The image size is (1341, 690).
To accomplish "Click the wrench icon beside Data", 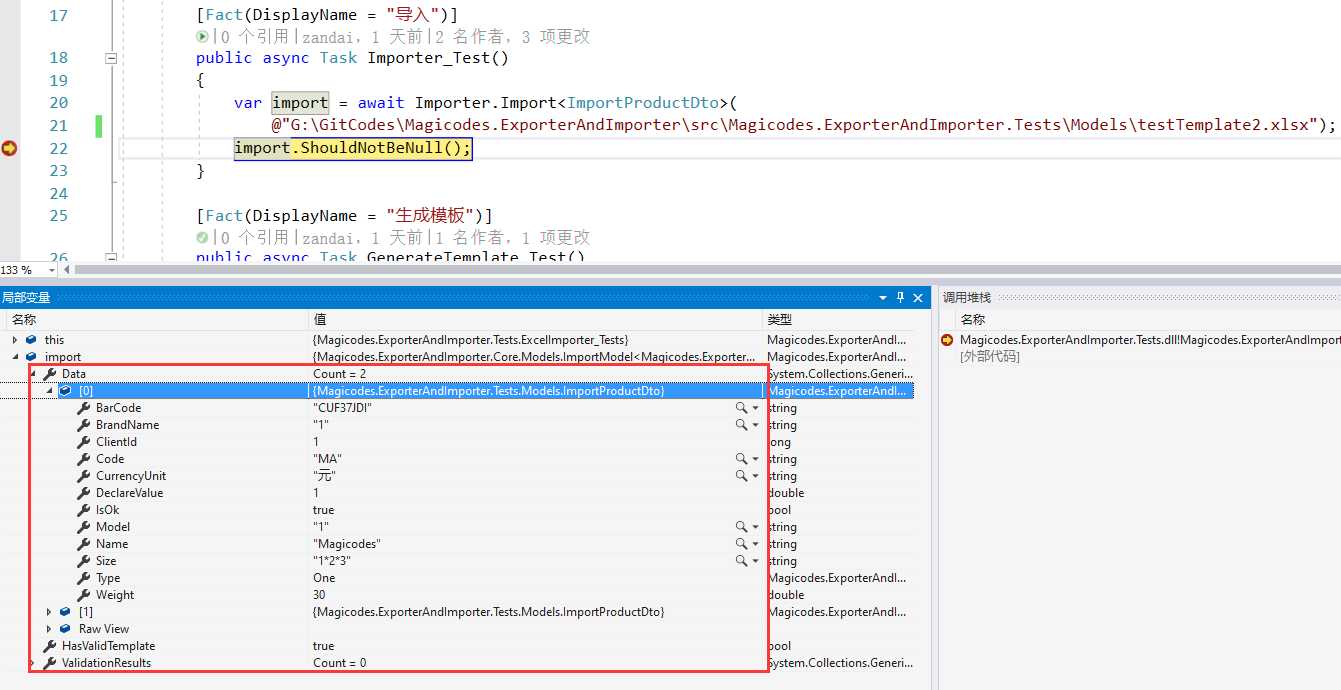I will (50, 374).
